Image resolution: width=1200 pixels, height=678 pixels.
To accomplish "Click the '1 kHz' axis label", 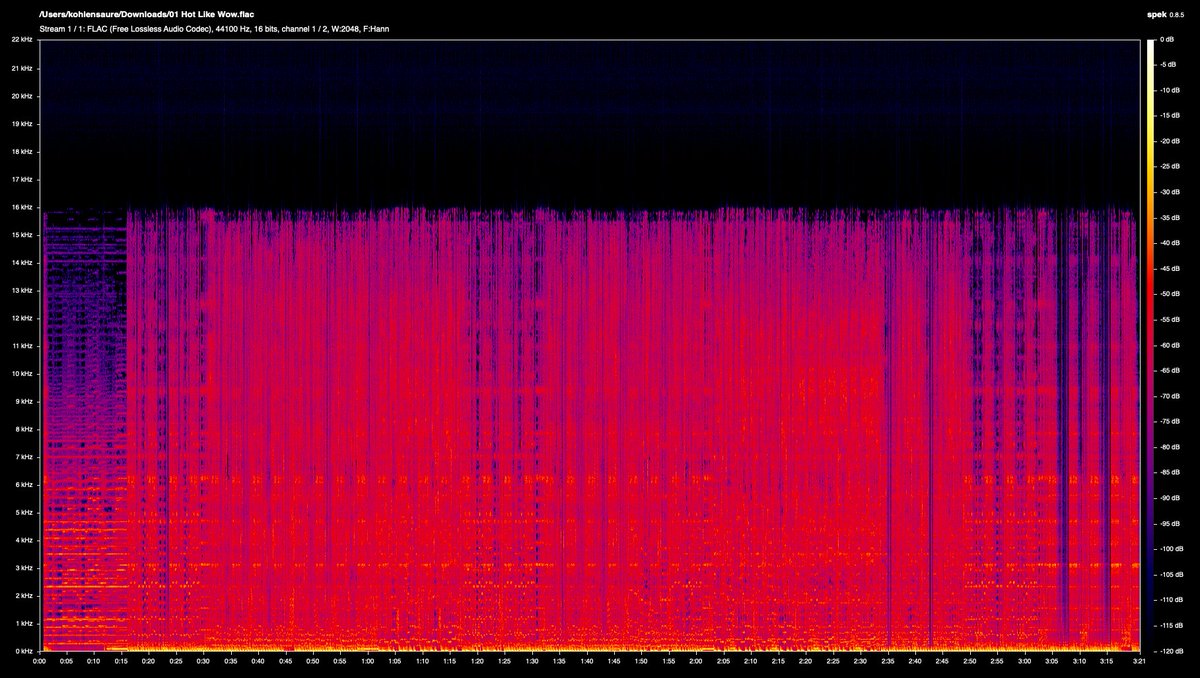I will click(x=24, y=623).
